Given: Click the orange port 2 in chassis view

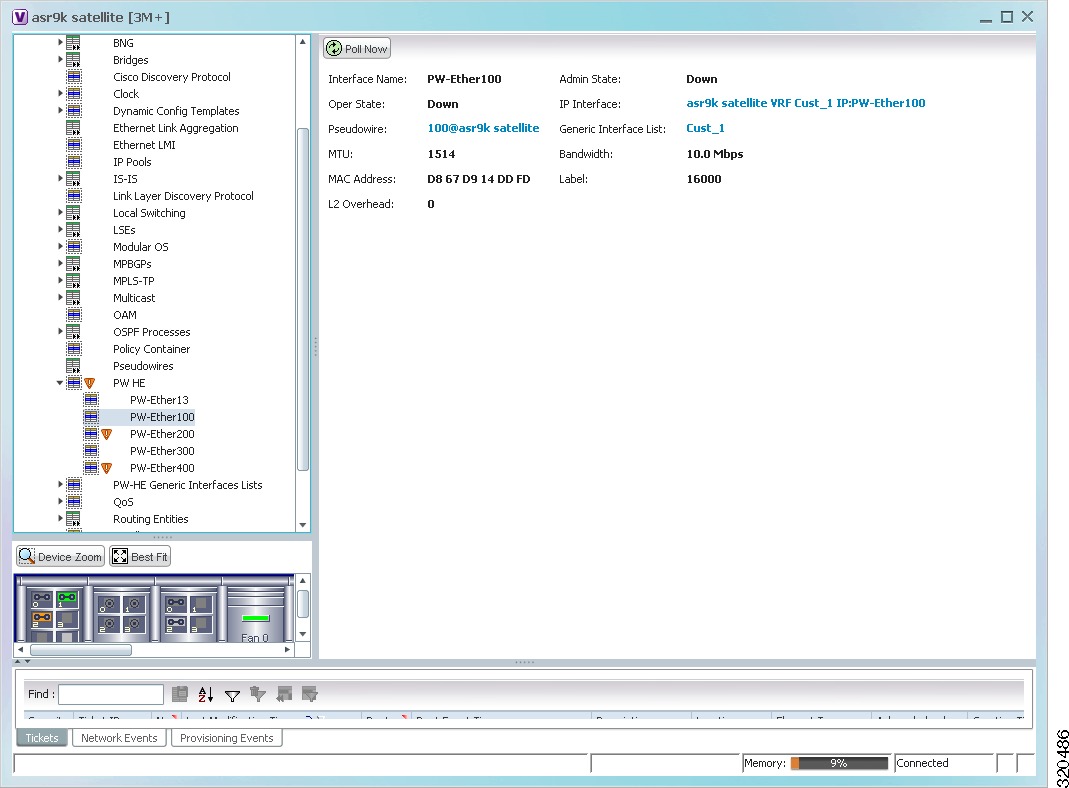Looking at the screenshot, I should pyautogui.click(x=42, y=619).
